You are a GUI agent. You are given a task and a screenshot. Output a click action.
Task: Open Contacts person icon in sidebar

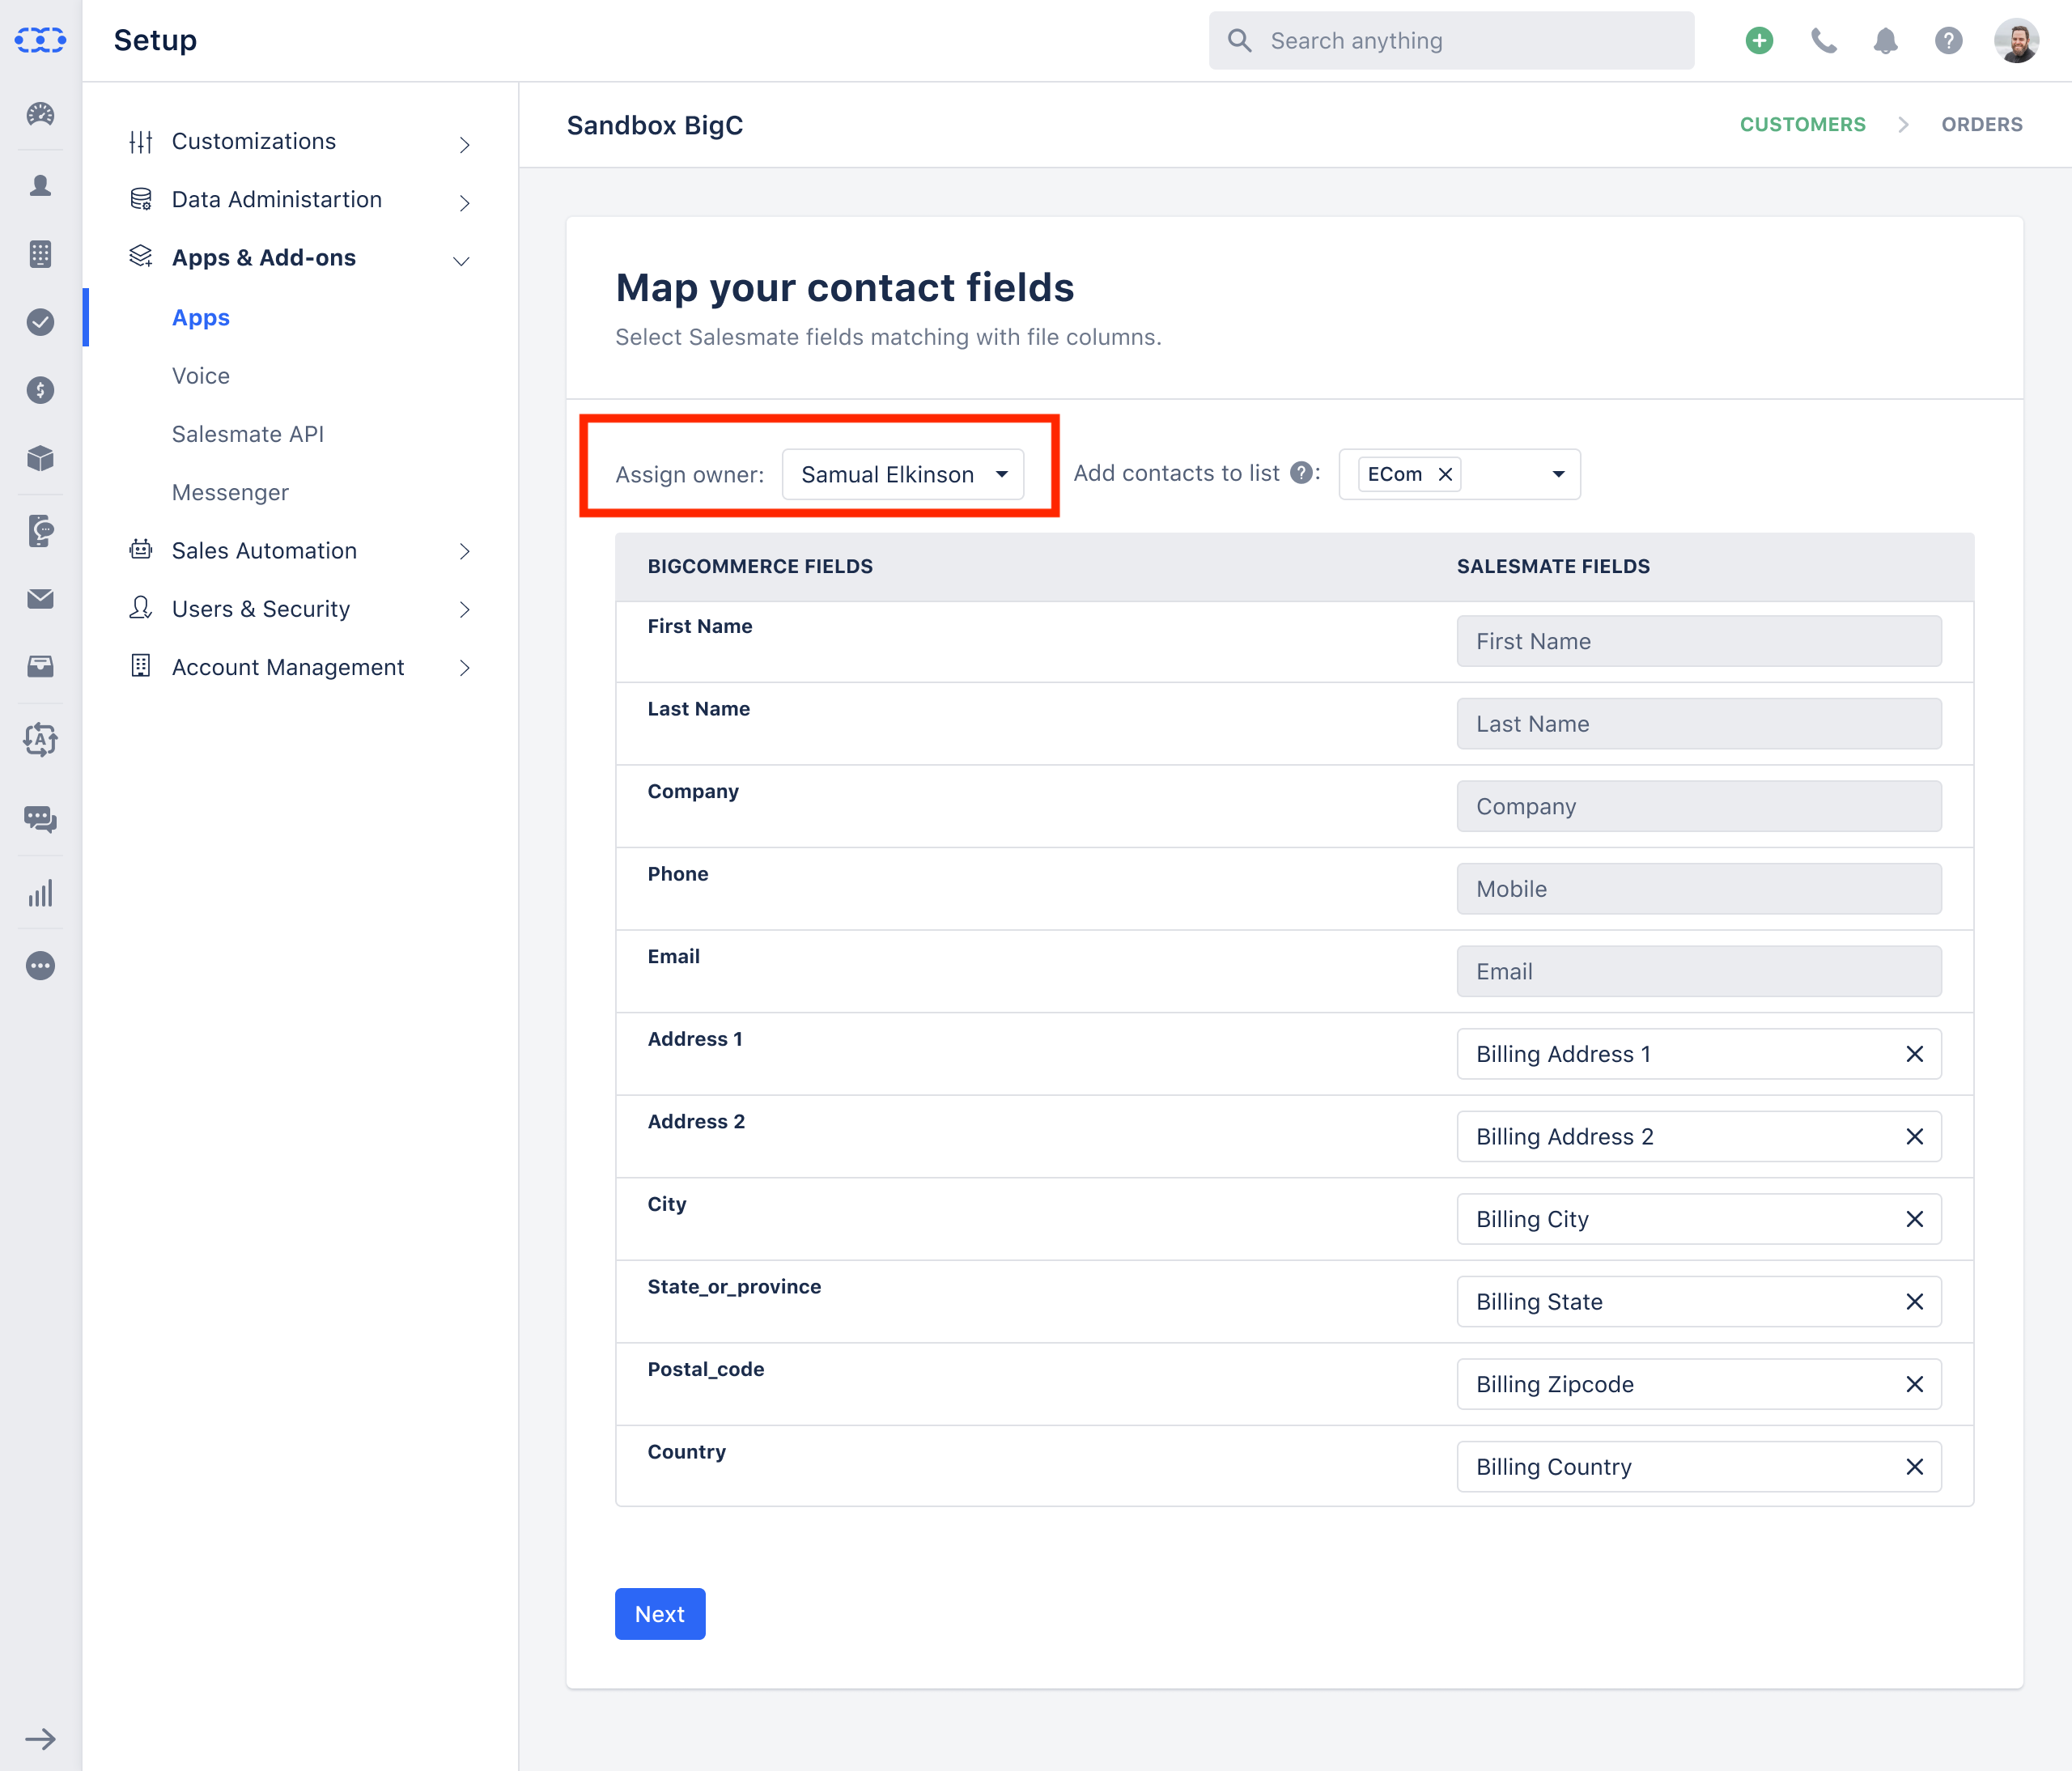point(40,185)
